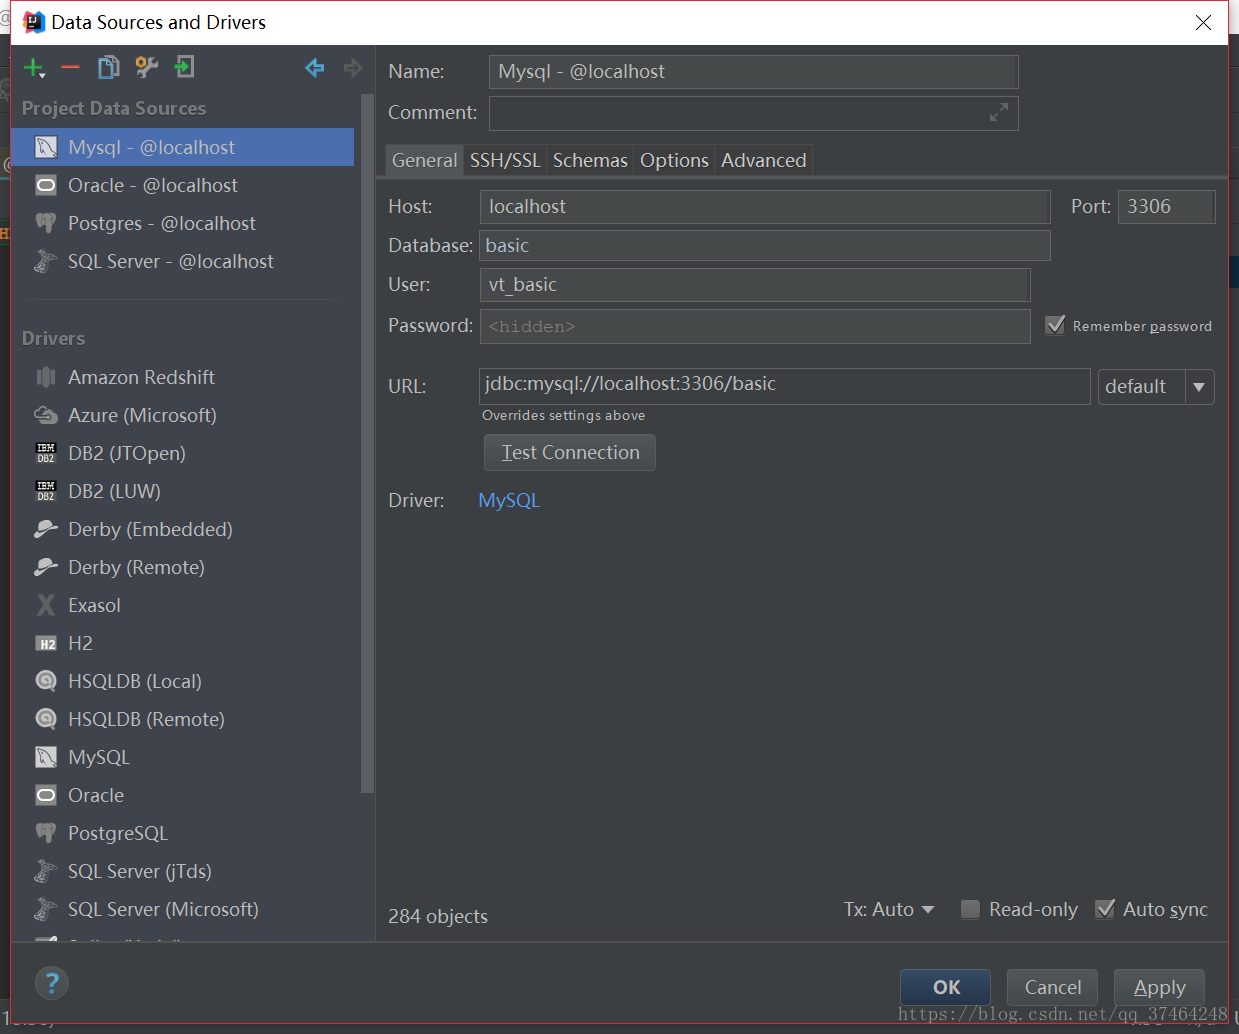Toggle the Auto sync checkbox
The height and width of the screenshot is (1034, 1239).
1105,909
